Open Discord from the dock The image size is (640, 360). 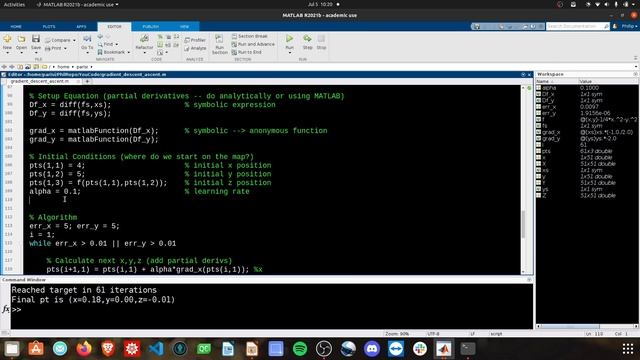pyautogui.click(x=372, y=349)
